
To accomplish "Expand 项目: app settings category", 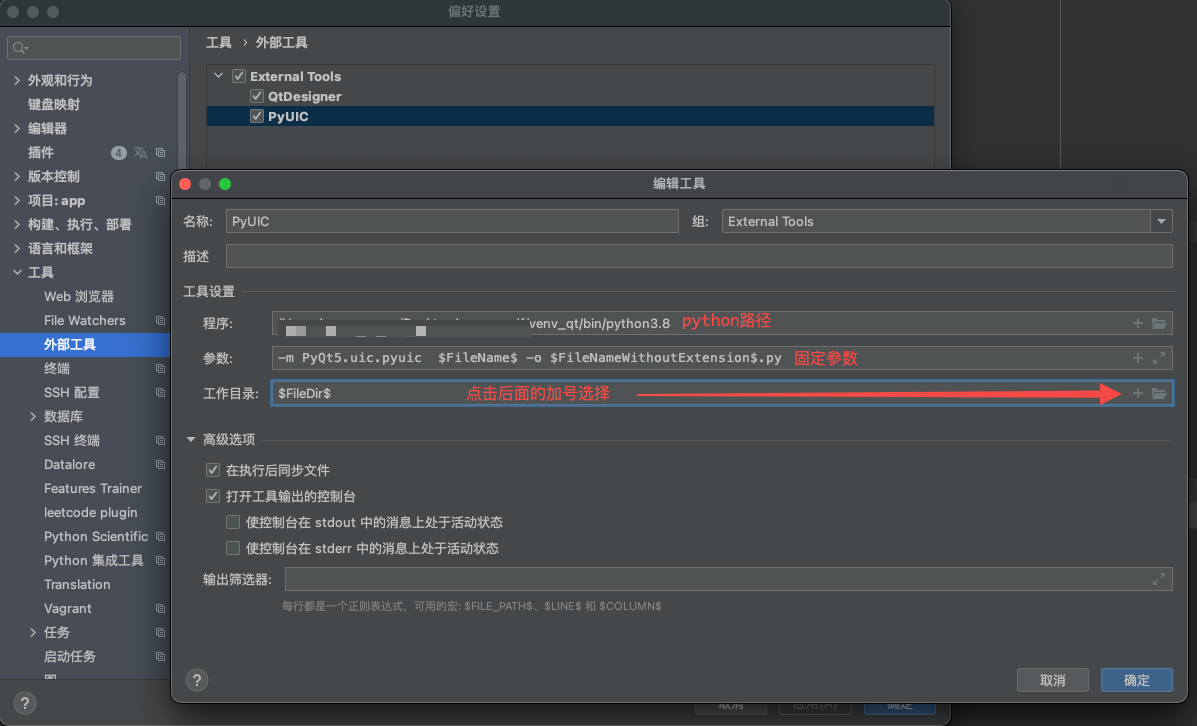I will 17,201.
